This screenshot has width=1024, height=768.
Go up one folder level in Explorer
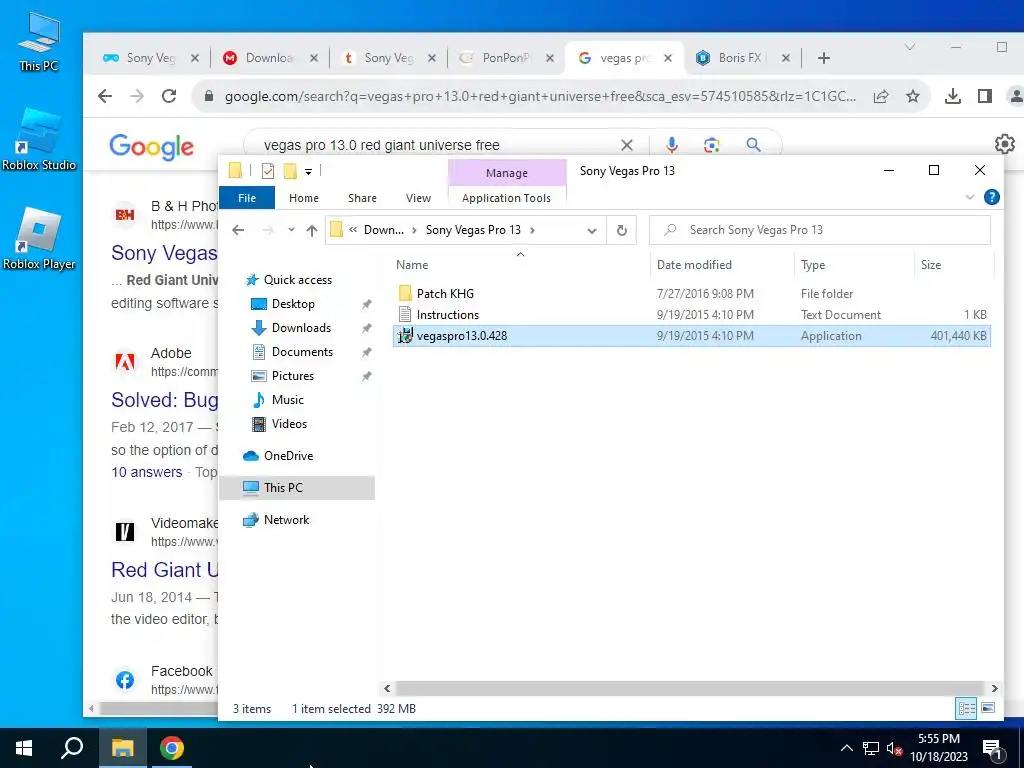pyautogui.click(x=312, y=230)
